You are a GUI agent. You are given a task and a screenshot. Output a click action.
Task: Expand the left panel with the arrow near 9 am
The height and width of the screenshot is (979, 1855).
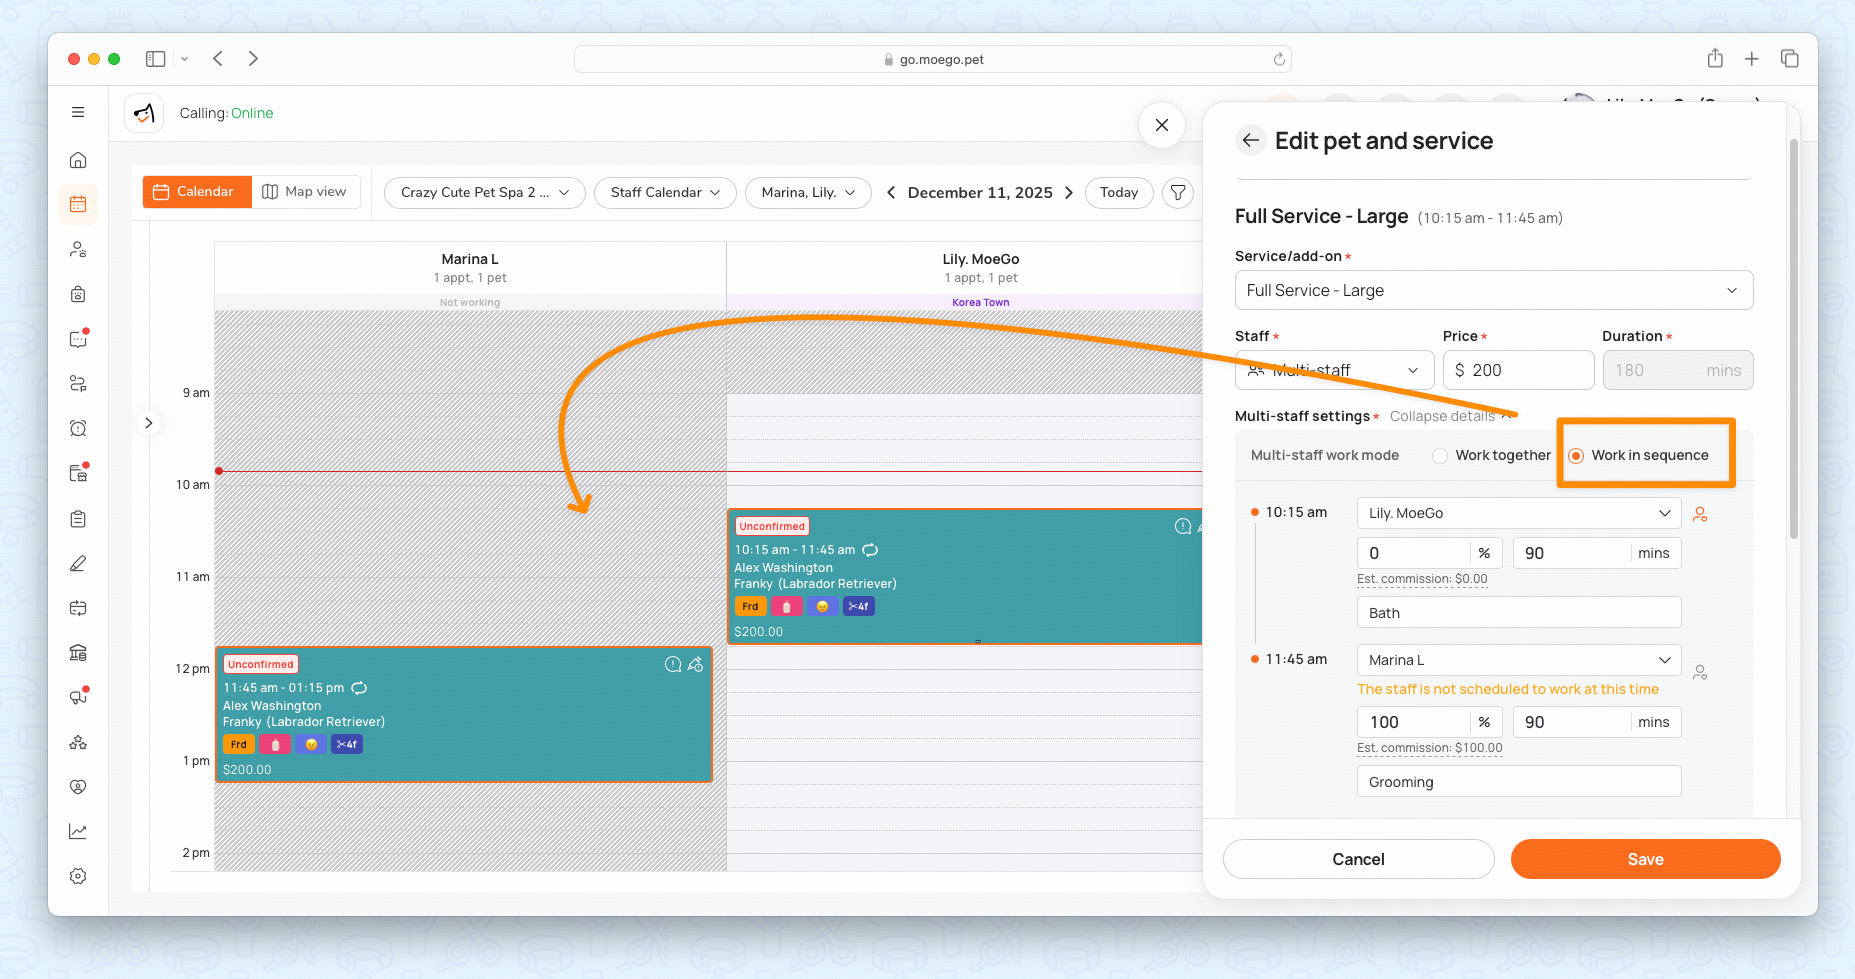click(x=148, y=423)
